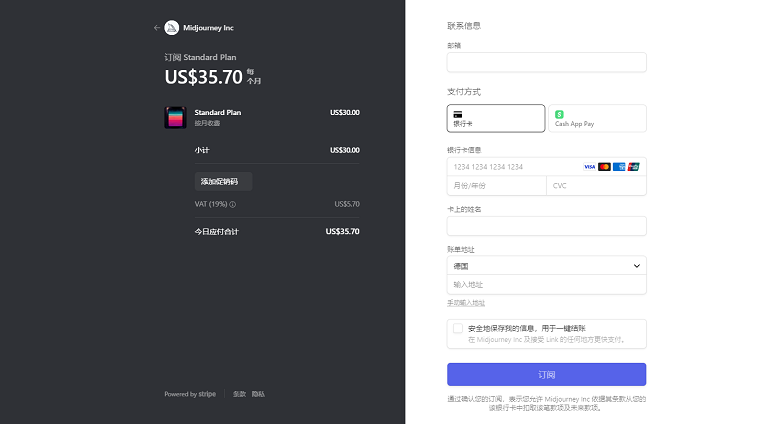This screenshot has width=760, height=424.
Task: Focus the name on card field
Action: pyautogui.click(x=547, y=226)
